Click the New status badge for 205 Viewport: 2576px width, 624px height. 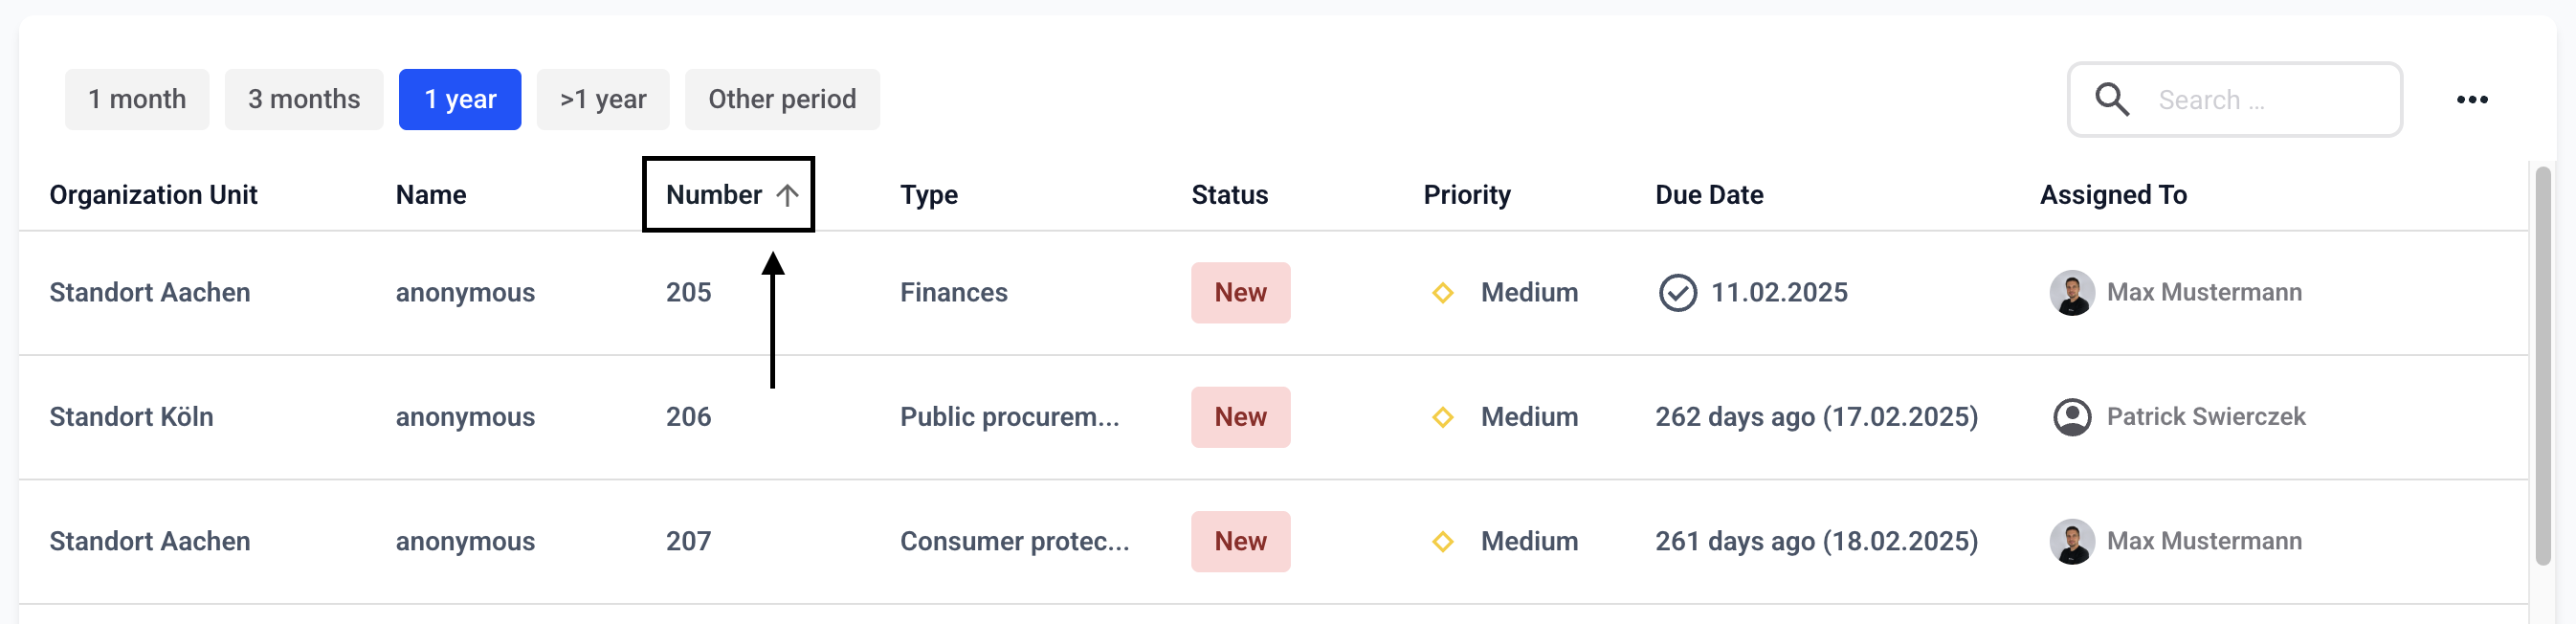point(1240,293)
